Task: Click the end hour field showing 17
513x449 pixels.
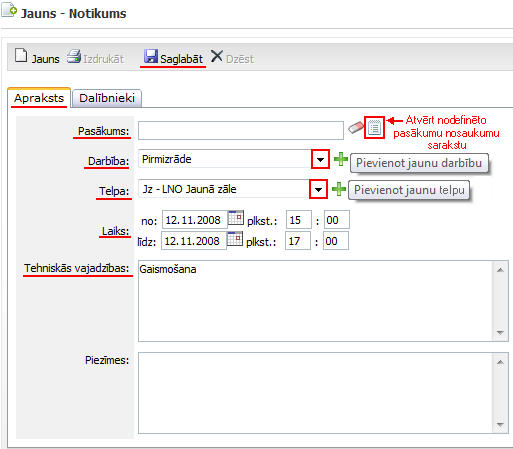Action: tap(298, 241)
